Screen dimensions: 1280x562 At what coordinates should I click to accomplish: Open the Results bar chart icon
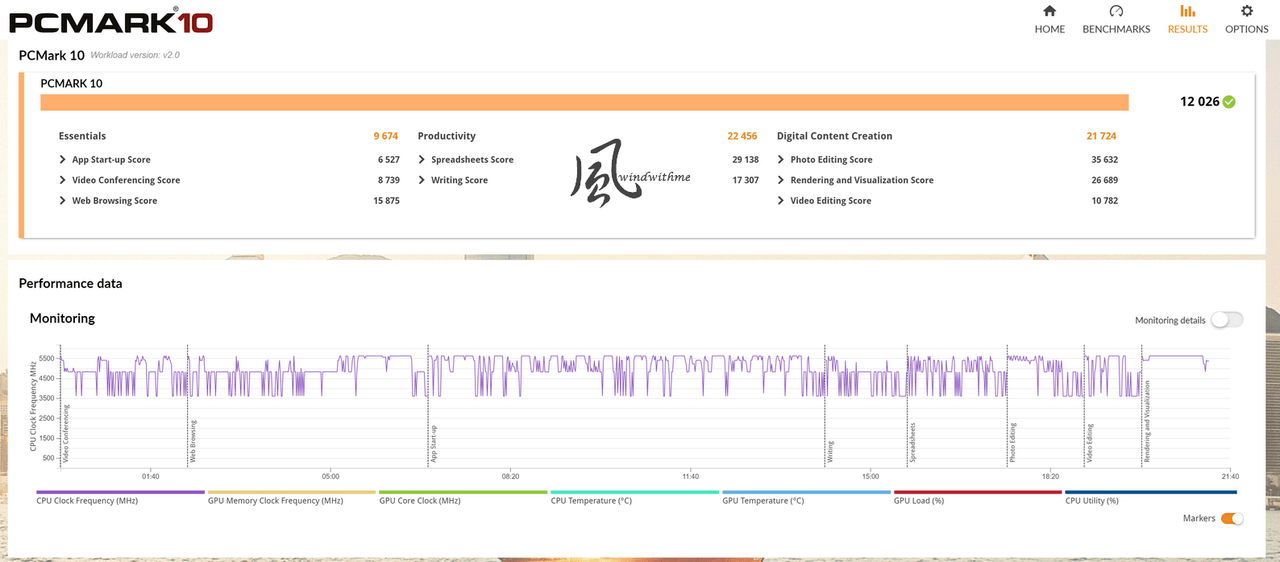(x=1188, y=11)
